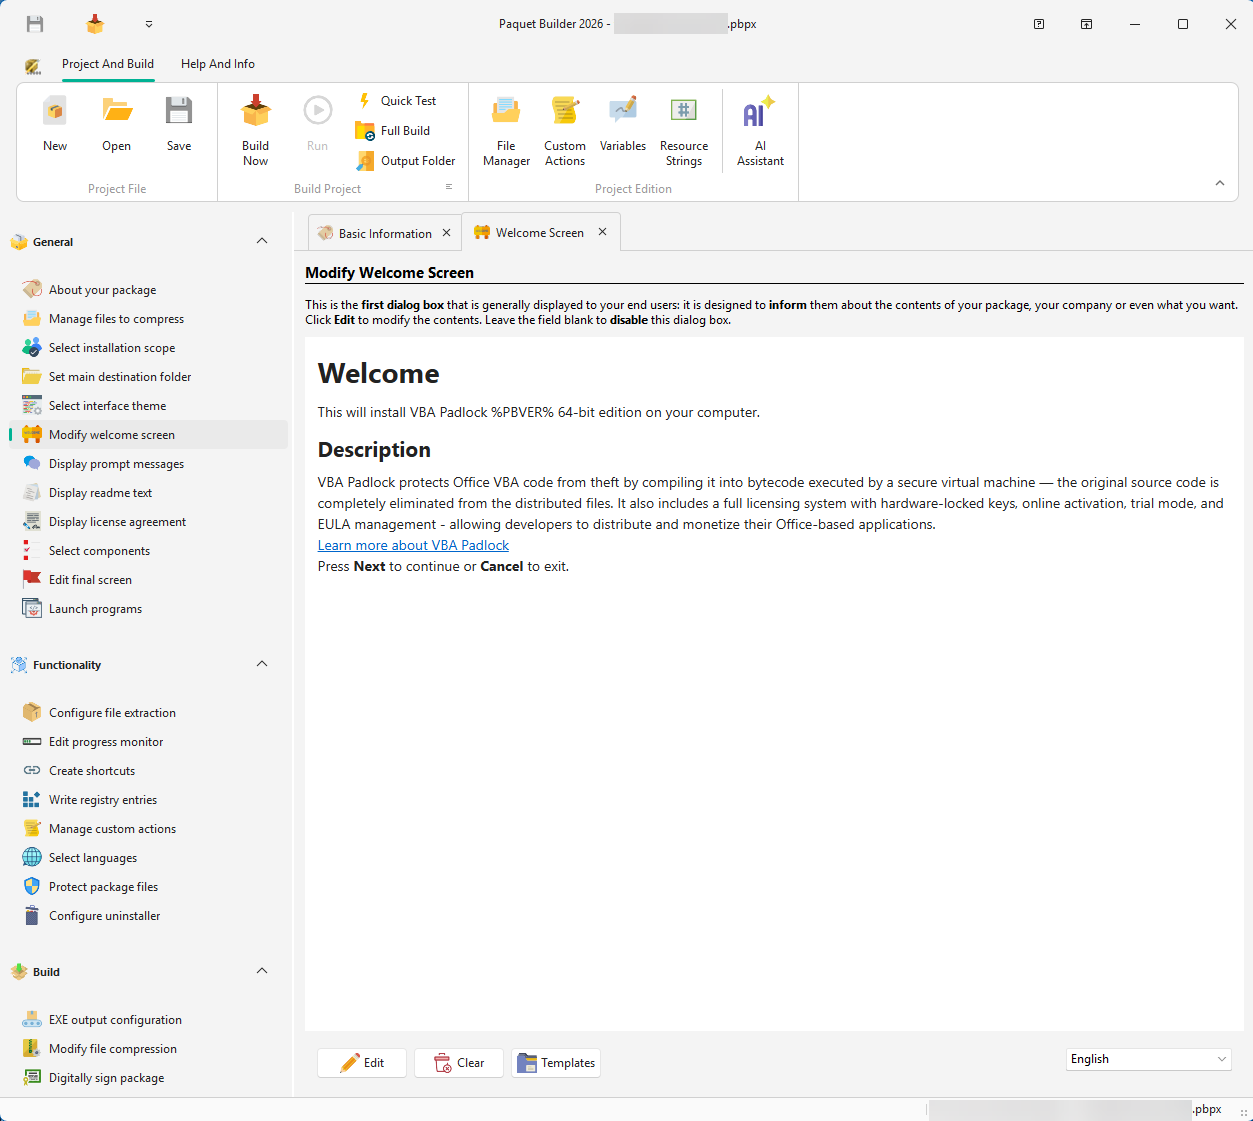This screenshot has width=1253, height=1121.
Task: Open Protect package files settings
Action: click(103, 886)
